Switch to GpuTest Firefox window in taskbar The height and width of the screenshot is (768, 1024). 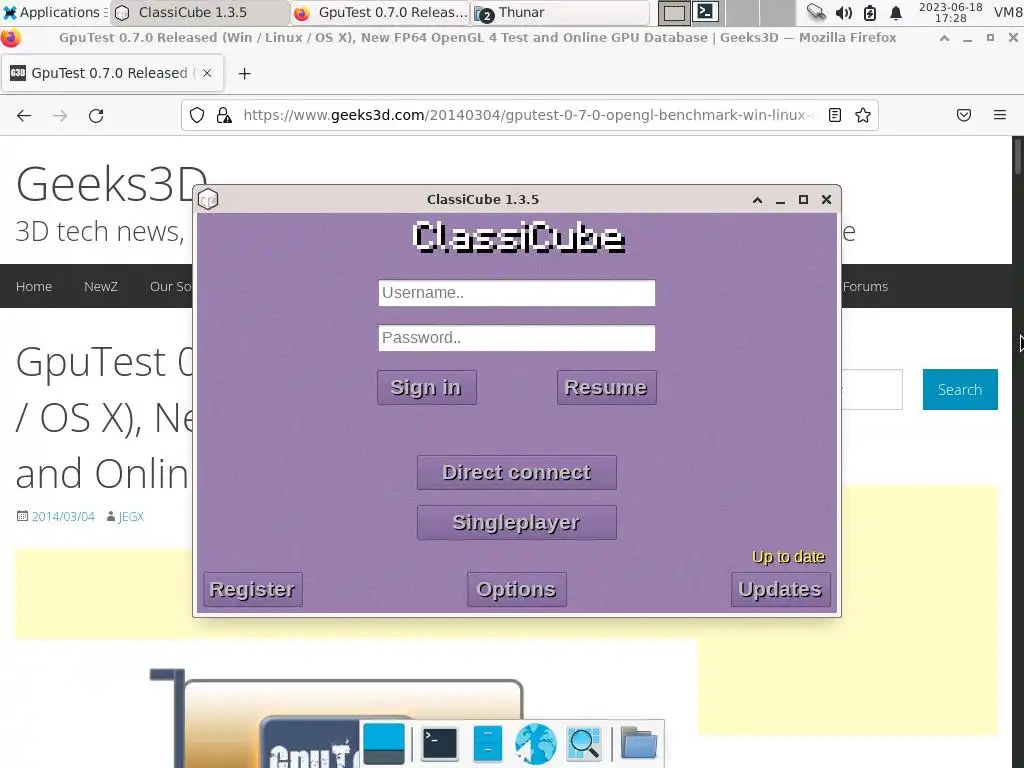380,12
